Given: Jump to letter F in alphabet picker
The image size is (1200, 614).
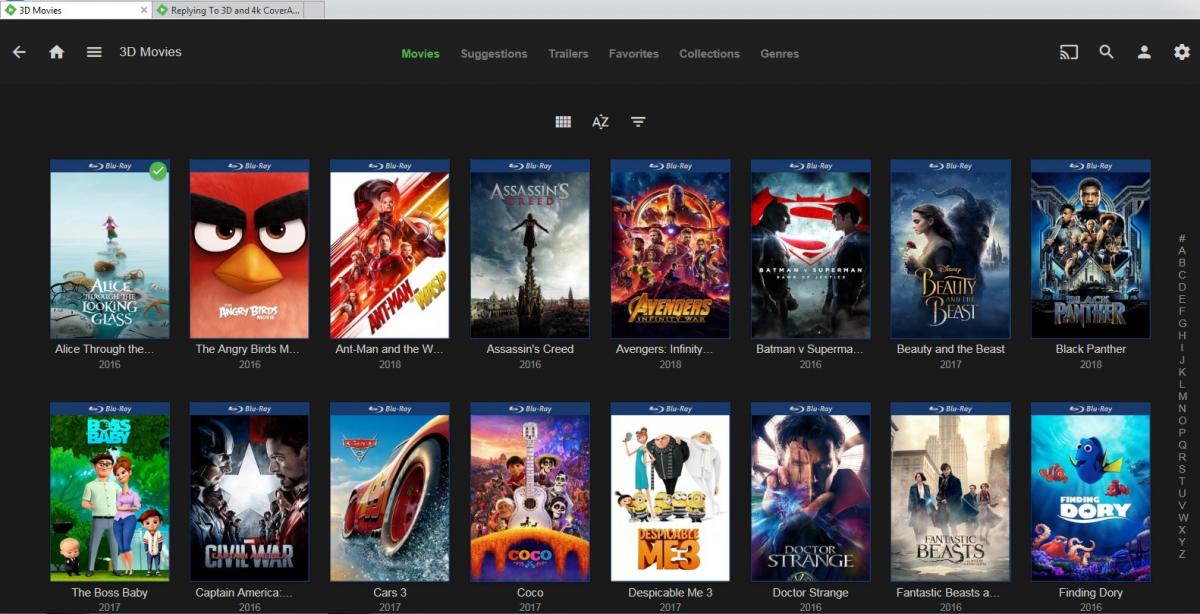Looking at the screenshot, I should coord(1182,311).
